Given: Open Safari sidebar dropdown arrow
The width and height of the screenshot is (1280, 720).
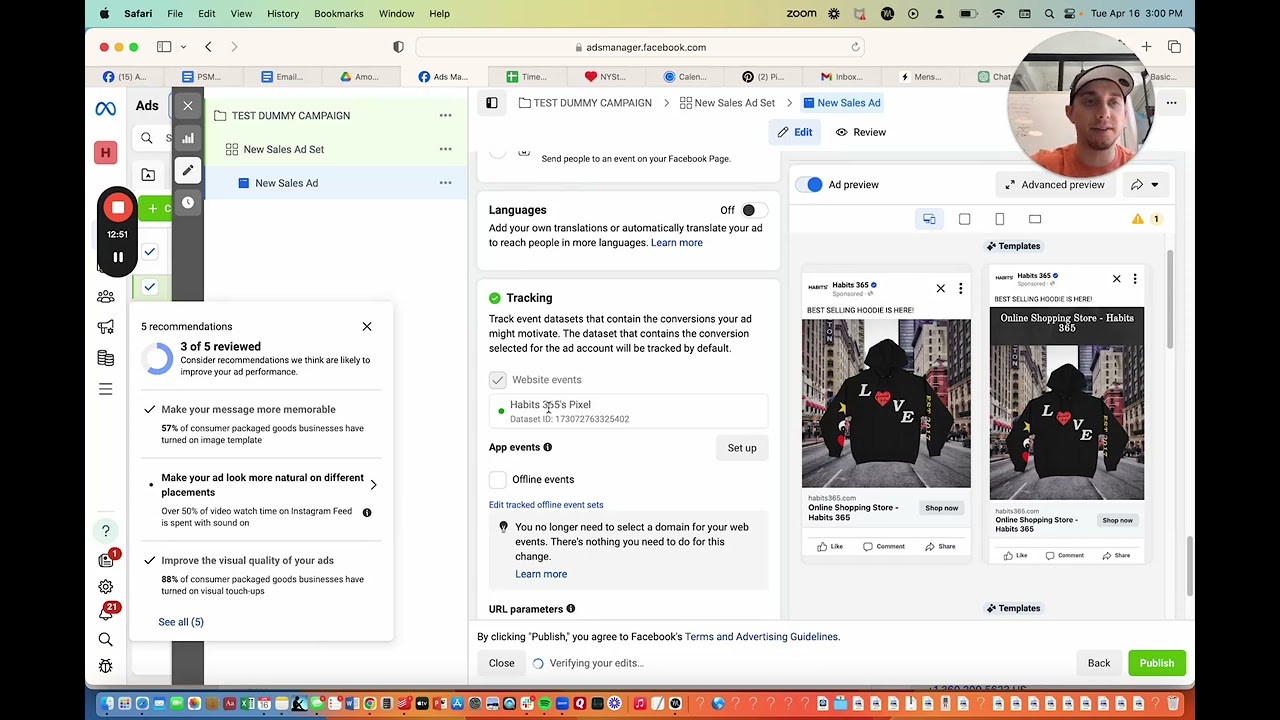Looking at the screenshot, I should tap(183, 47).
